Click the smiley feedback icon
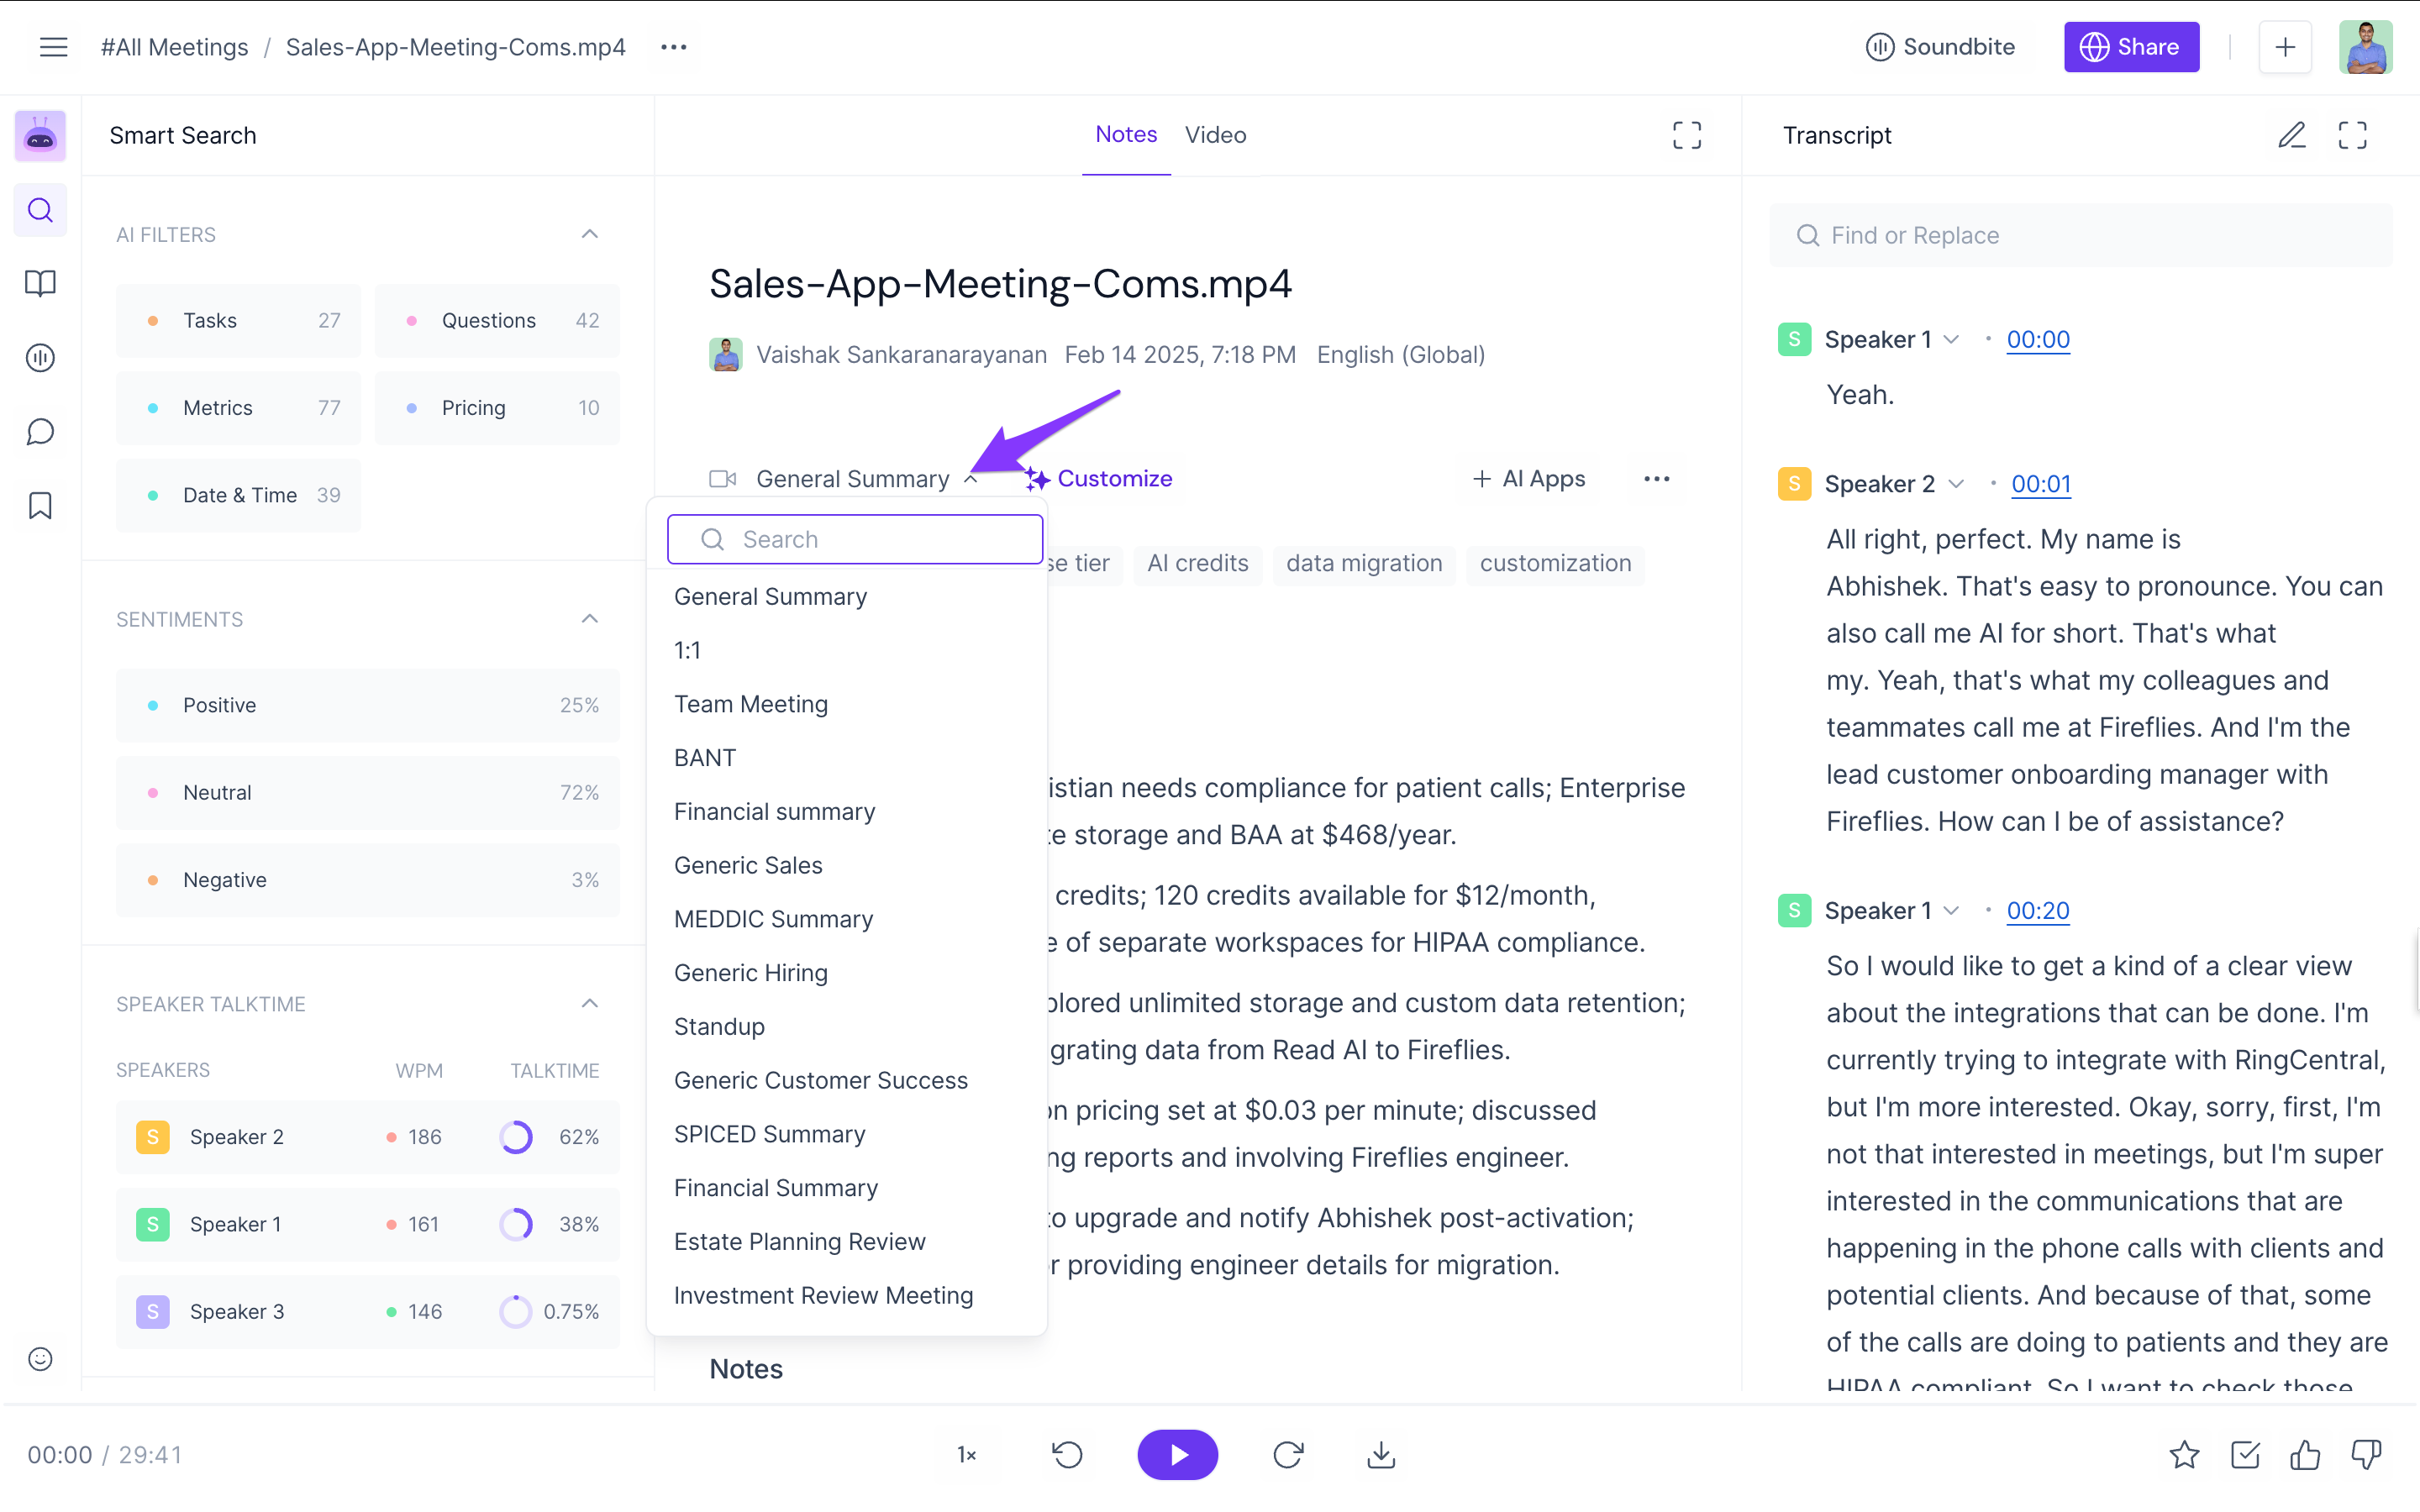The width and height of the screenshot is (2420, 1512). click(40, 1358)
